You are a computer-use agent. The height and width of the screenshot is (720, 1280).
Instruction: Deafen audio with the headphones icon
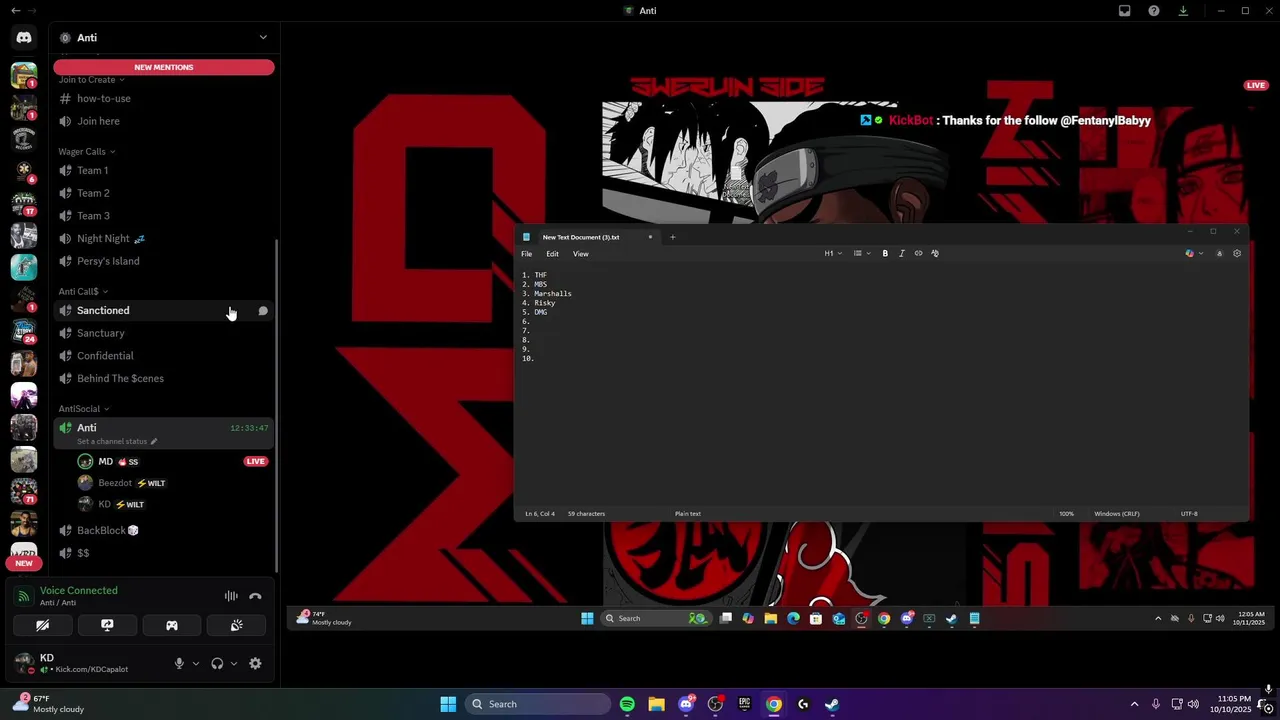(217, 663)
